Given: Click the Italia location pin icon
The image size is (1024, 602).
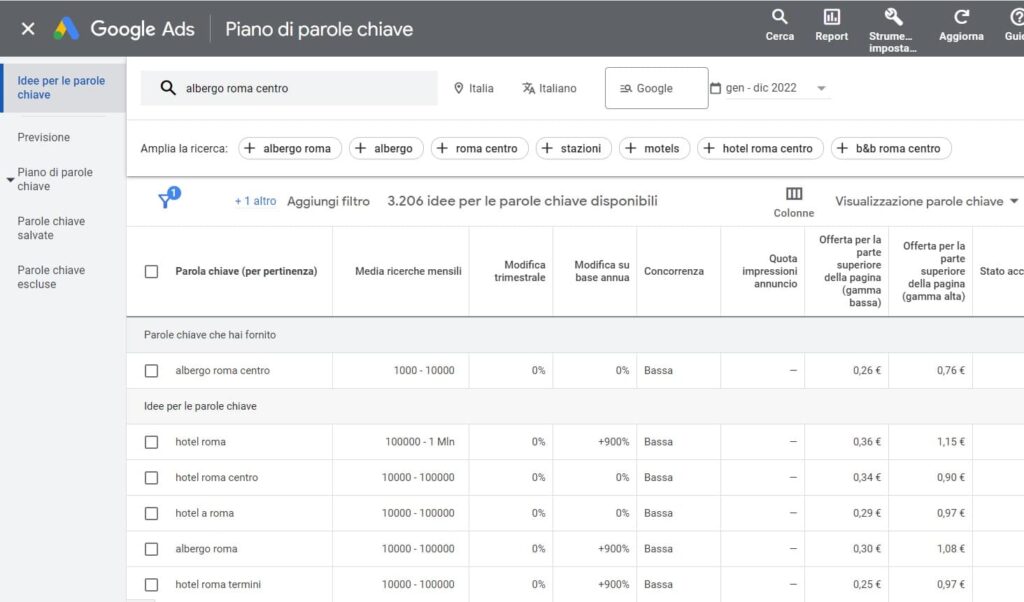Looking at the screenshot, I should tap(458, 88).
